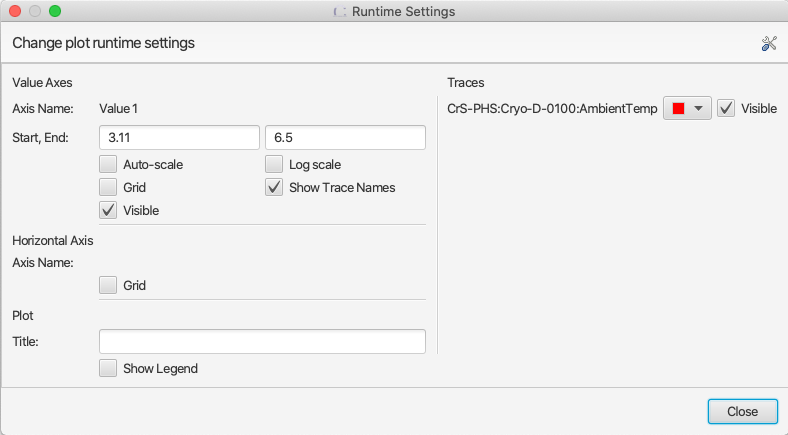This screenshot has height=435, width=788.
Task: Click the red trace color swatch
Action: tap(678, 108)
